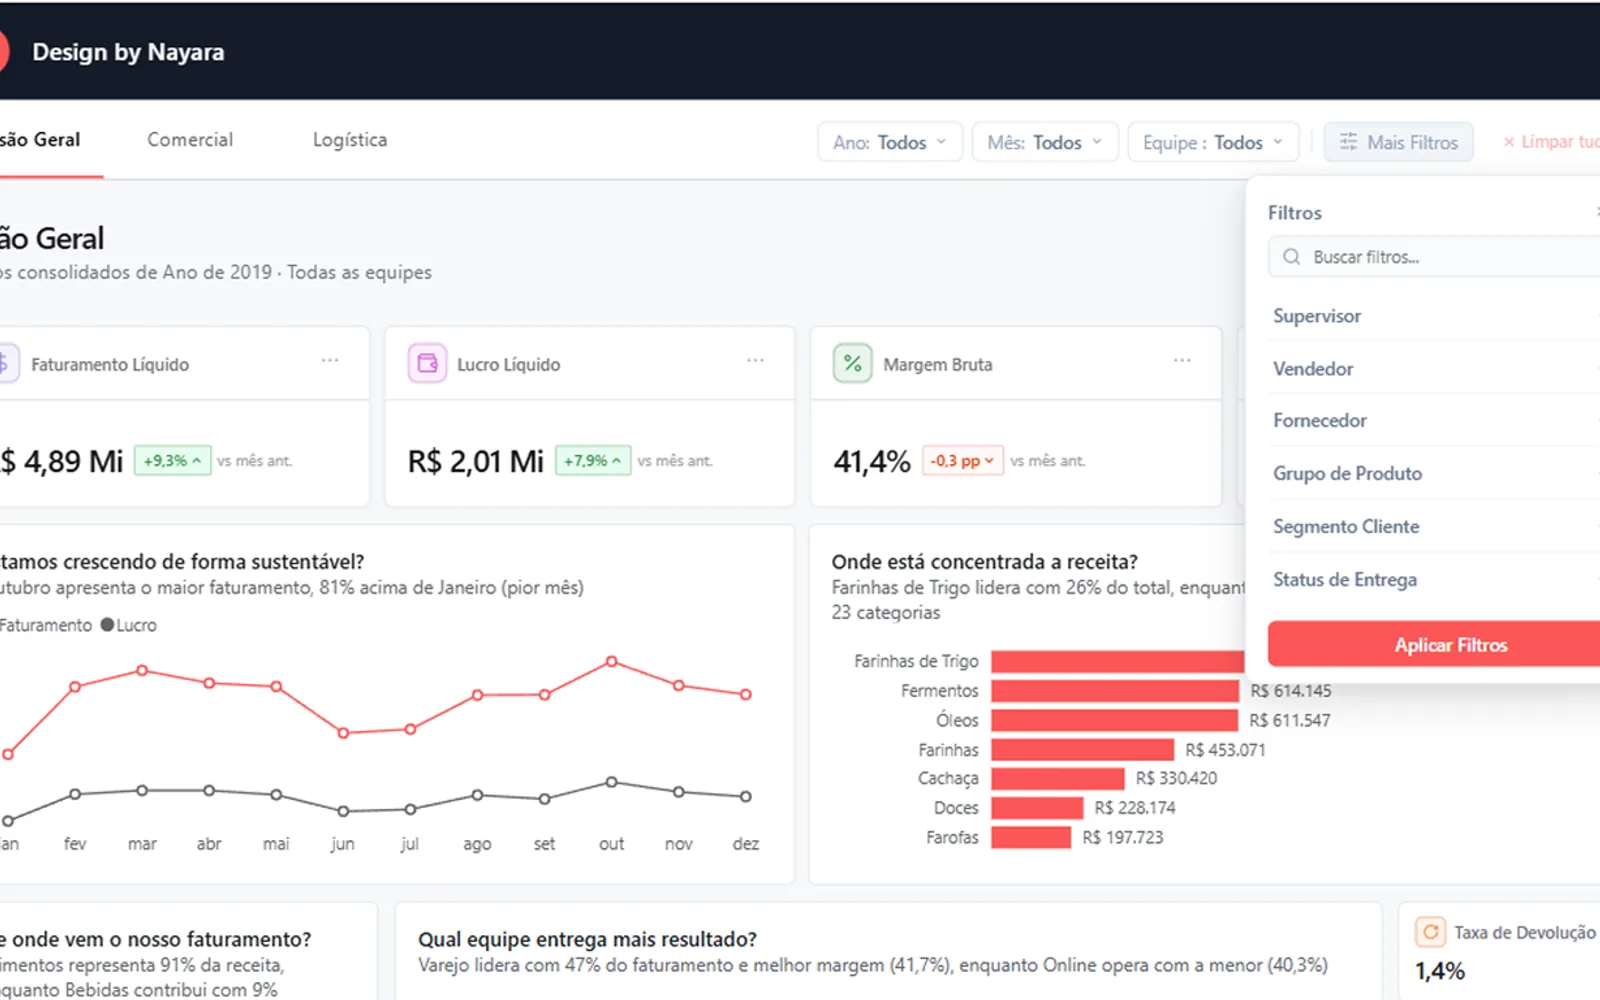Switch to the Logística tab
This screenshot has height=1000, width=1600.
350,140
